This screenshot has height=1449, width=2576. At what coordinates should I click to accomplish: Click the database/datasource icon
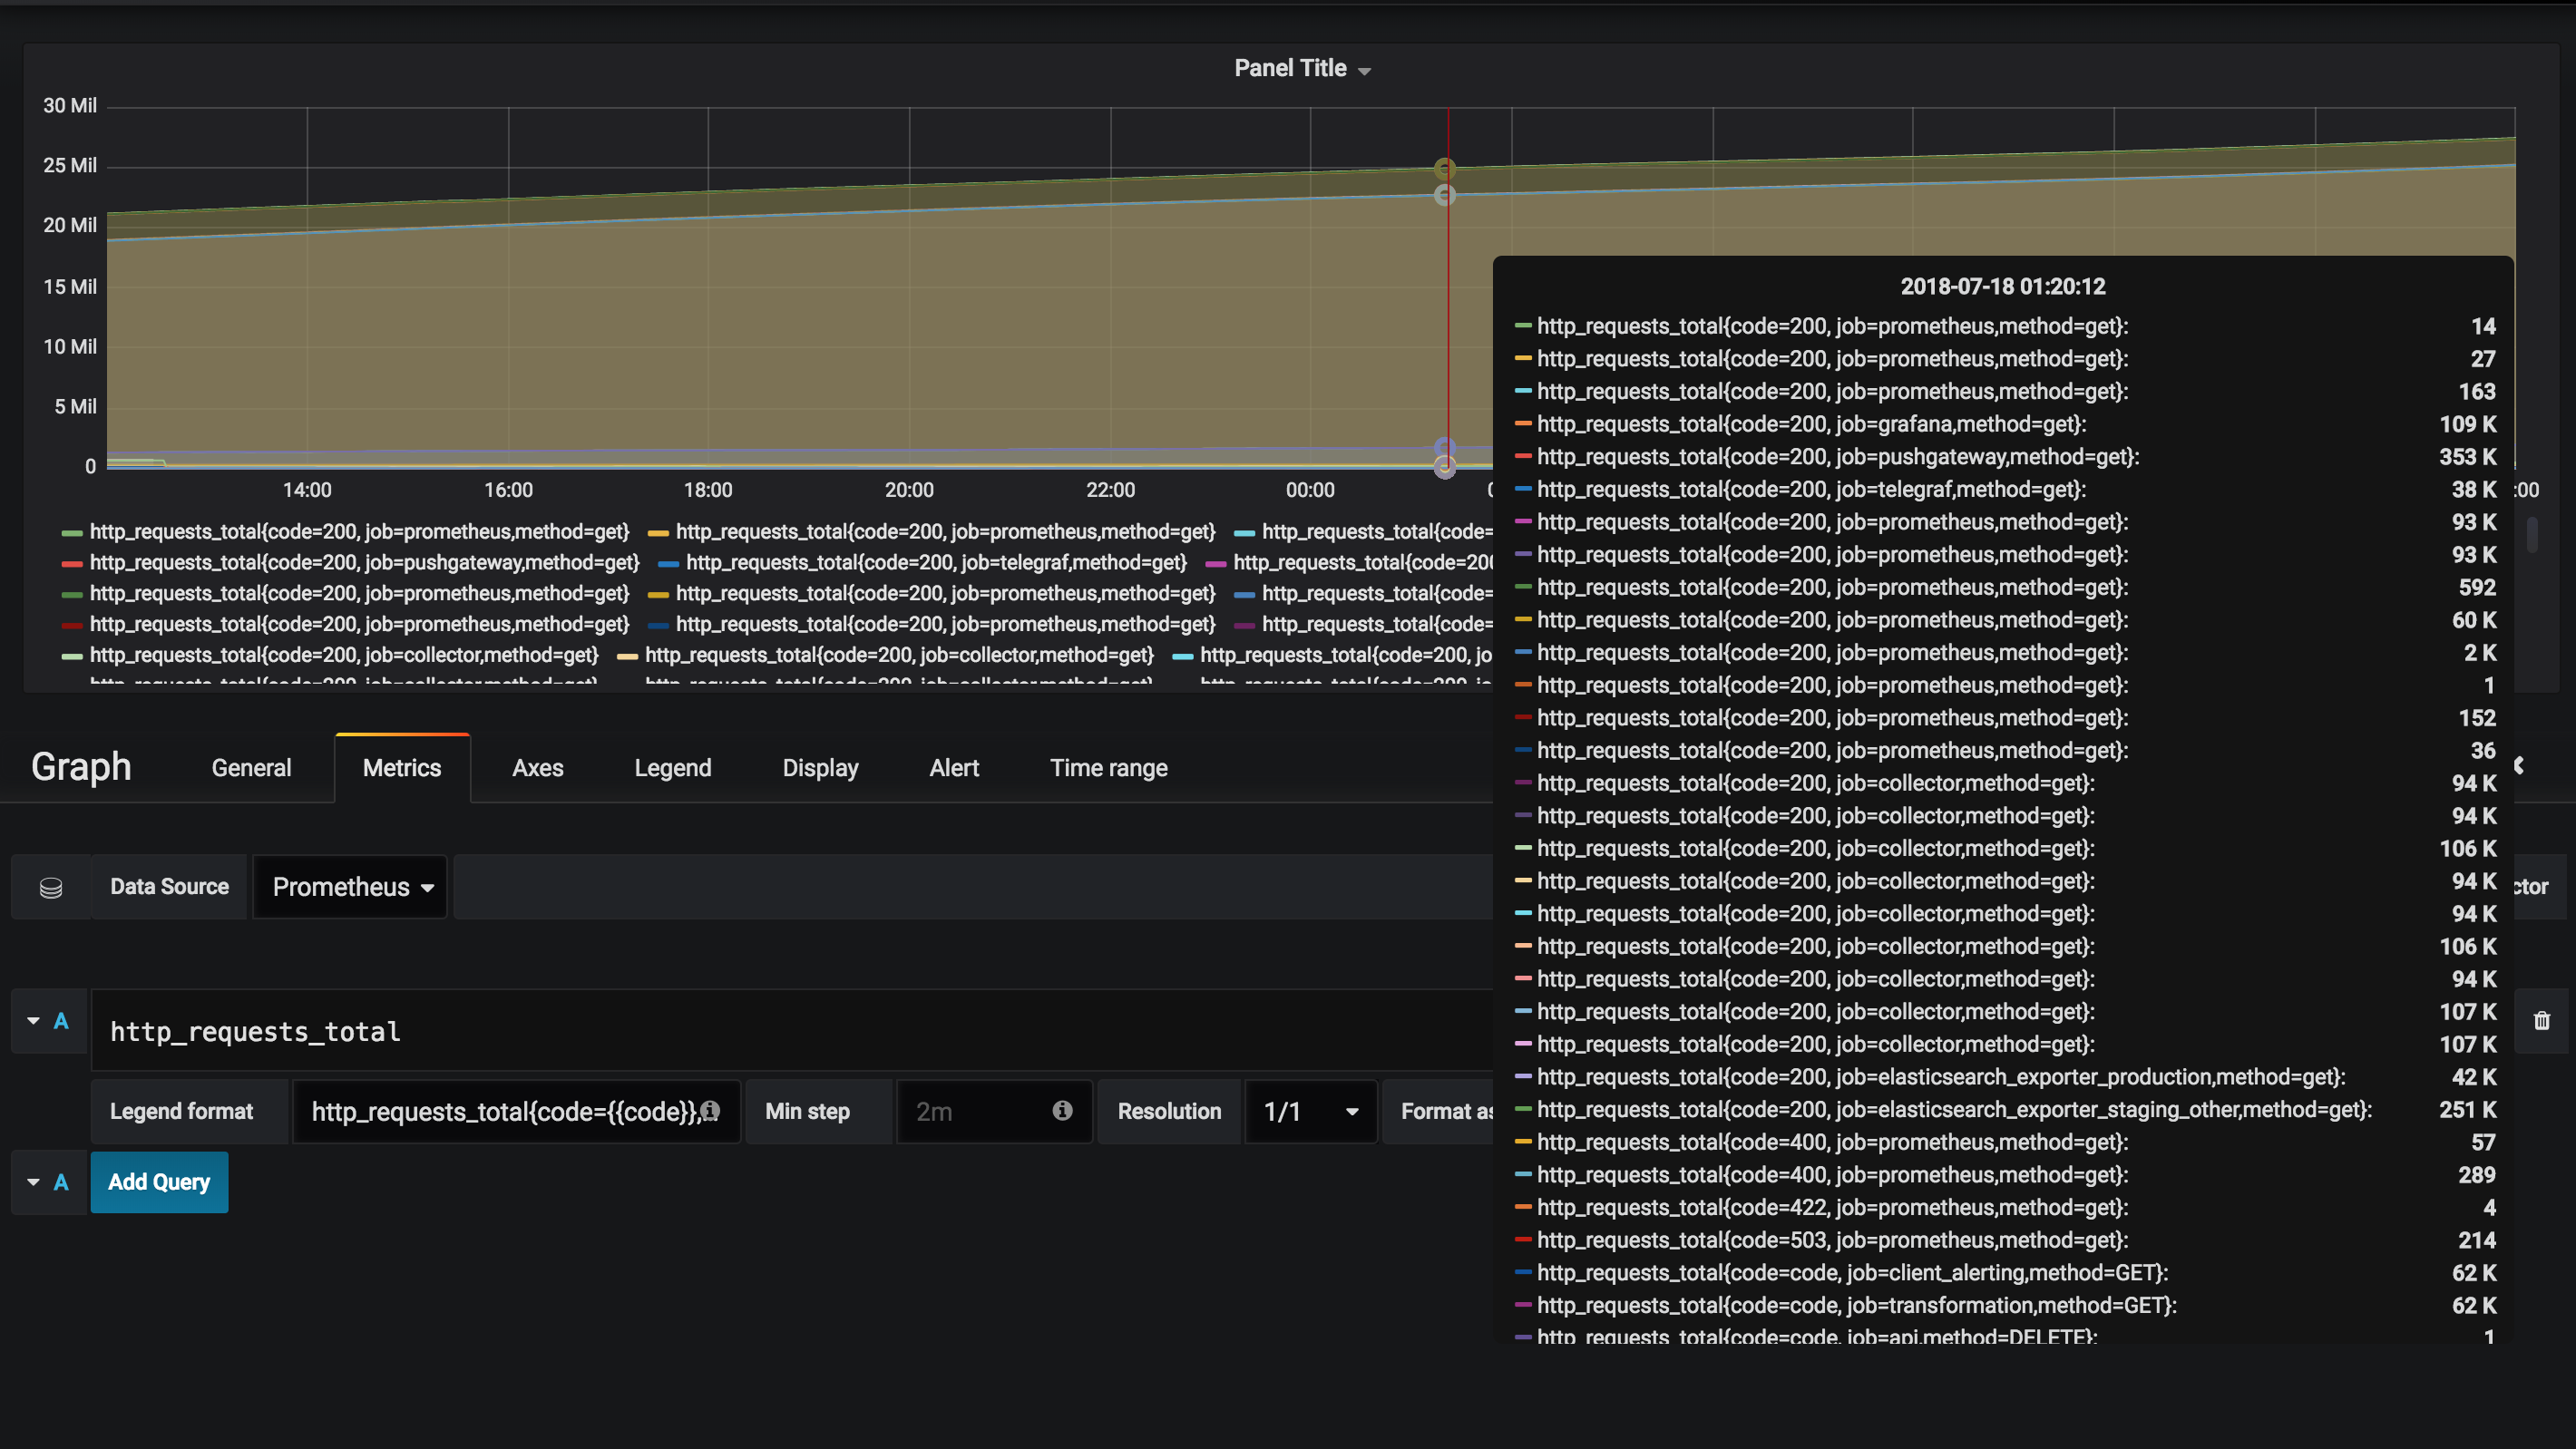[50, 887]
